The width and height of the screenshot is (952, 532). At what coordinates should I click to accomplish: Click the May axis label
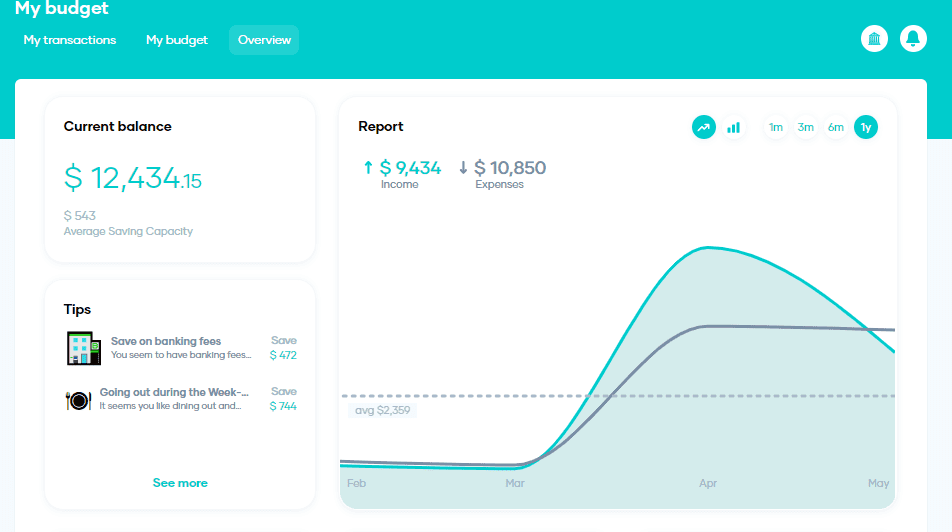click(879, 483)
